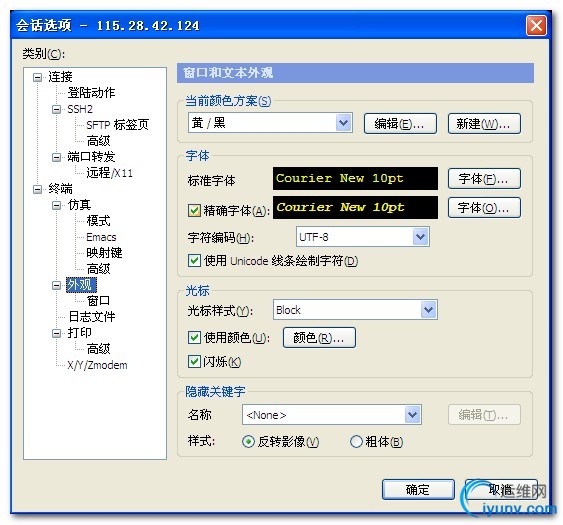Screen dimensions: 563x525
Task: Toggle the 精确字体 checkbox
Action: (x=194, y=210)
